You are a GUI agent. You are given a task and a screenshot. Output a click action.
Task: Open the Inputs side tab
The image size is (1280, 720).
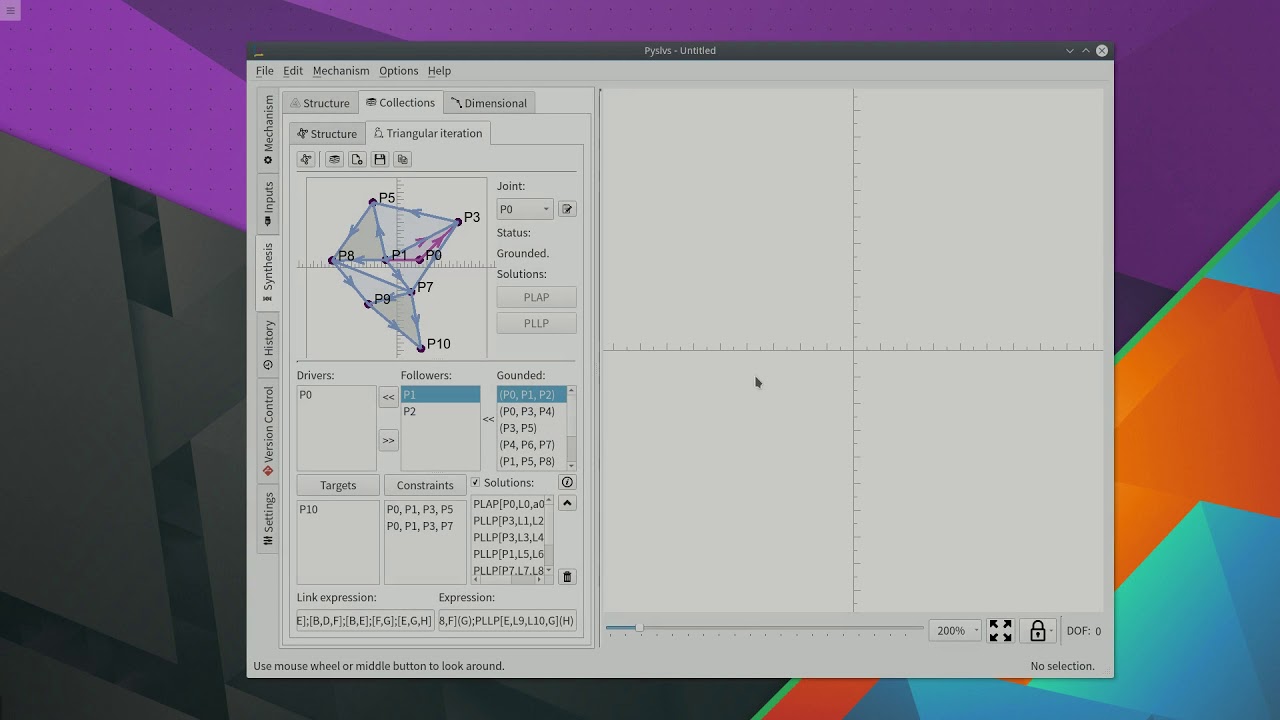click(268, 203)
